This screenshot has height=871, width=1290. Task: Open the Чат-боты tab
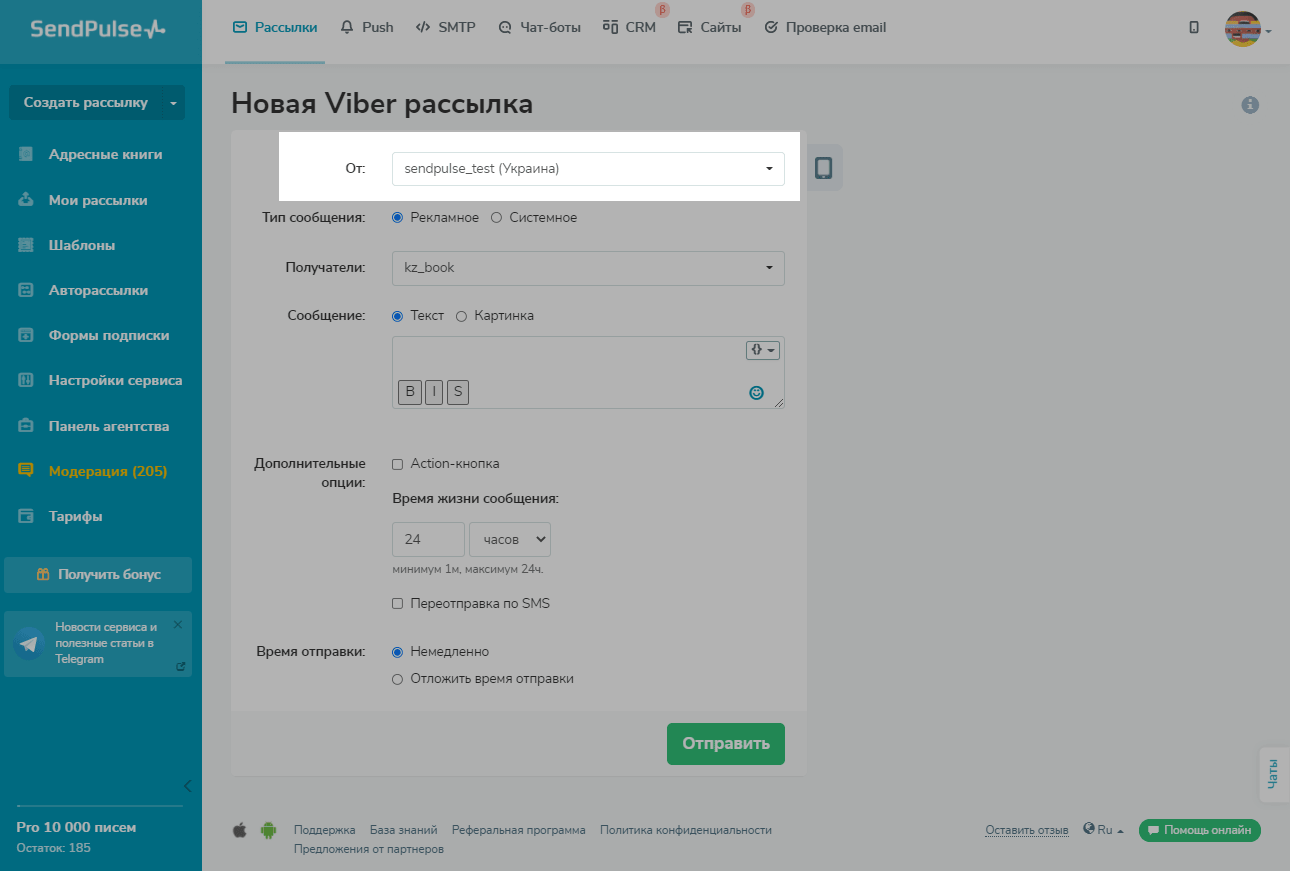click(539, 28)
